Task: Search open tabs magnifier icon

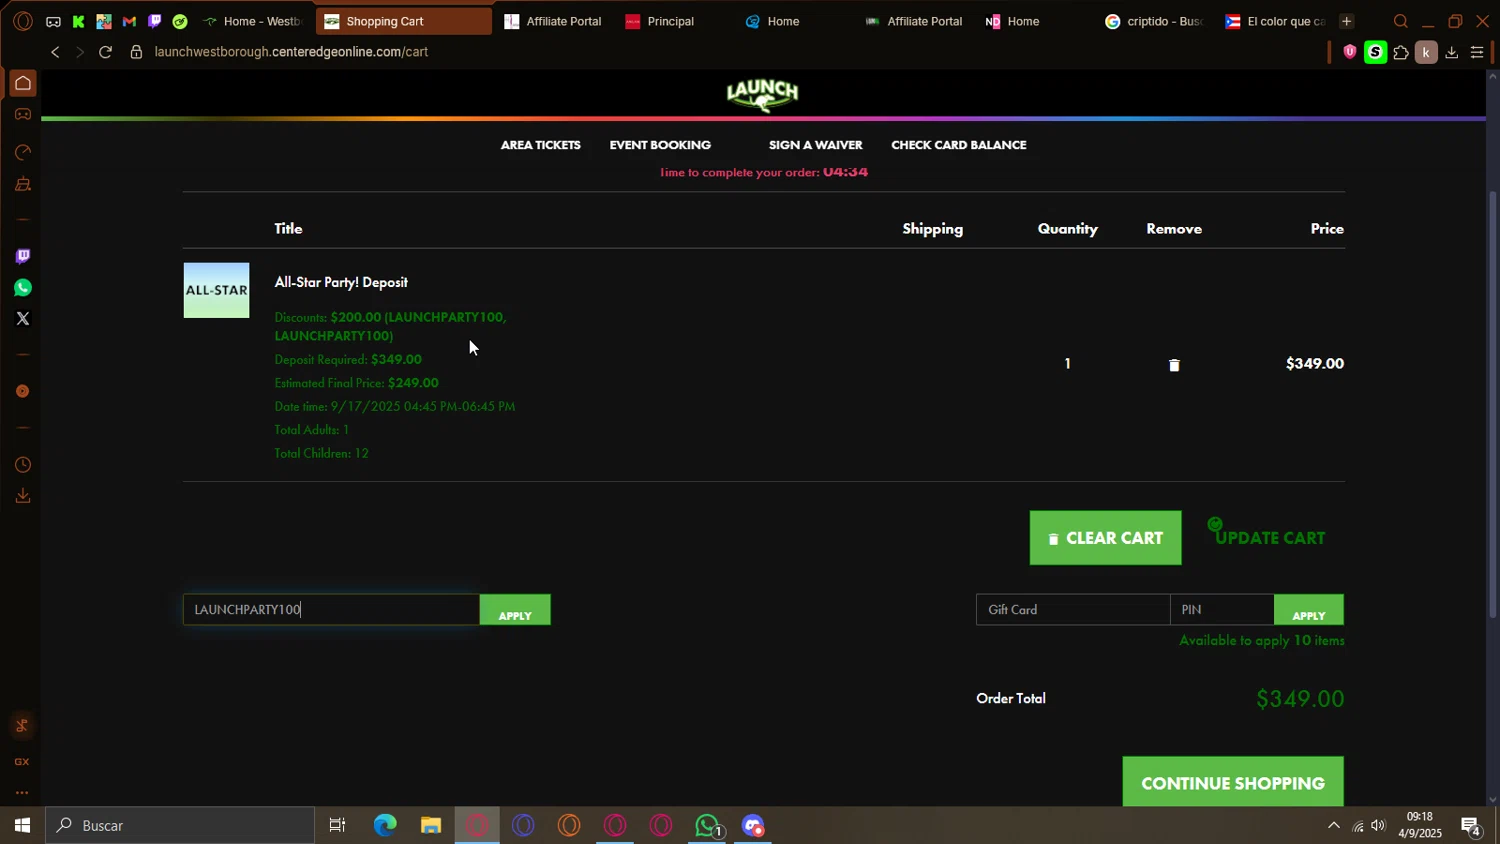Action: [x=1401, y=21]
